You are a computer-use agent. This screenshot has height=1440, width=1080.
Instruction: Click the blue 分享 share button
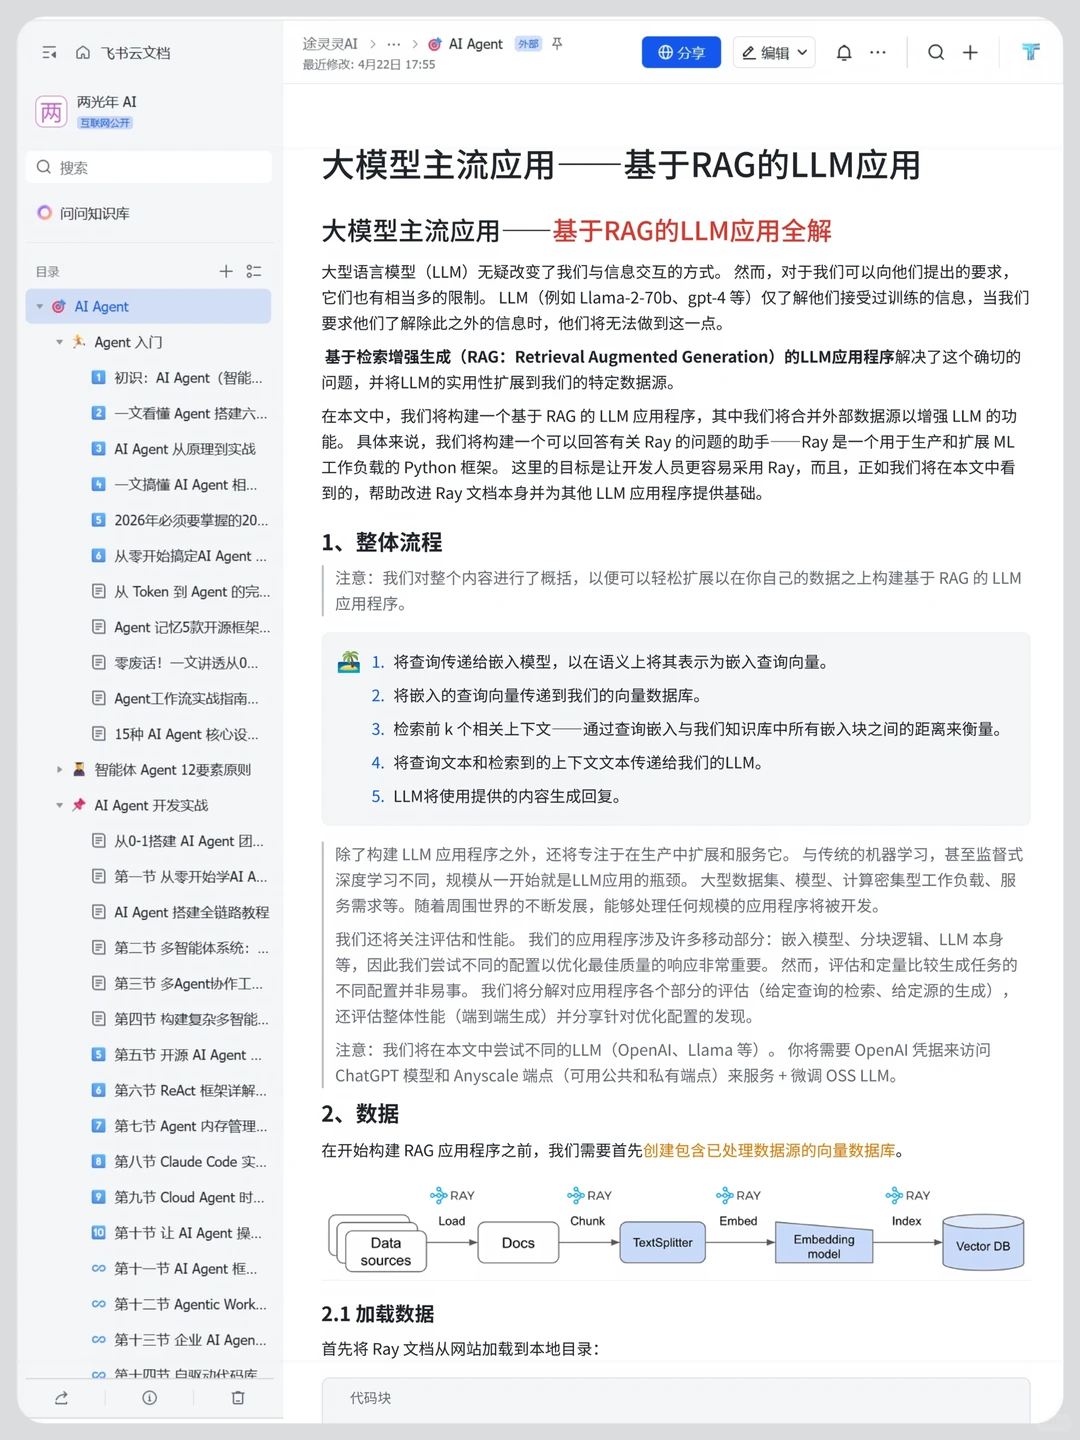click(681, 52)
